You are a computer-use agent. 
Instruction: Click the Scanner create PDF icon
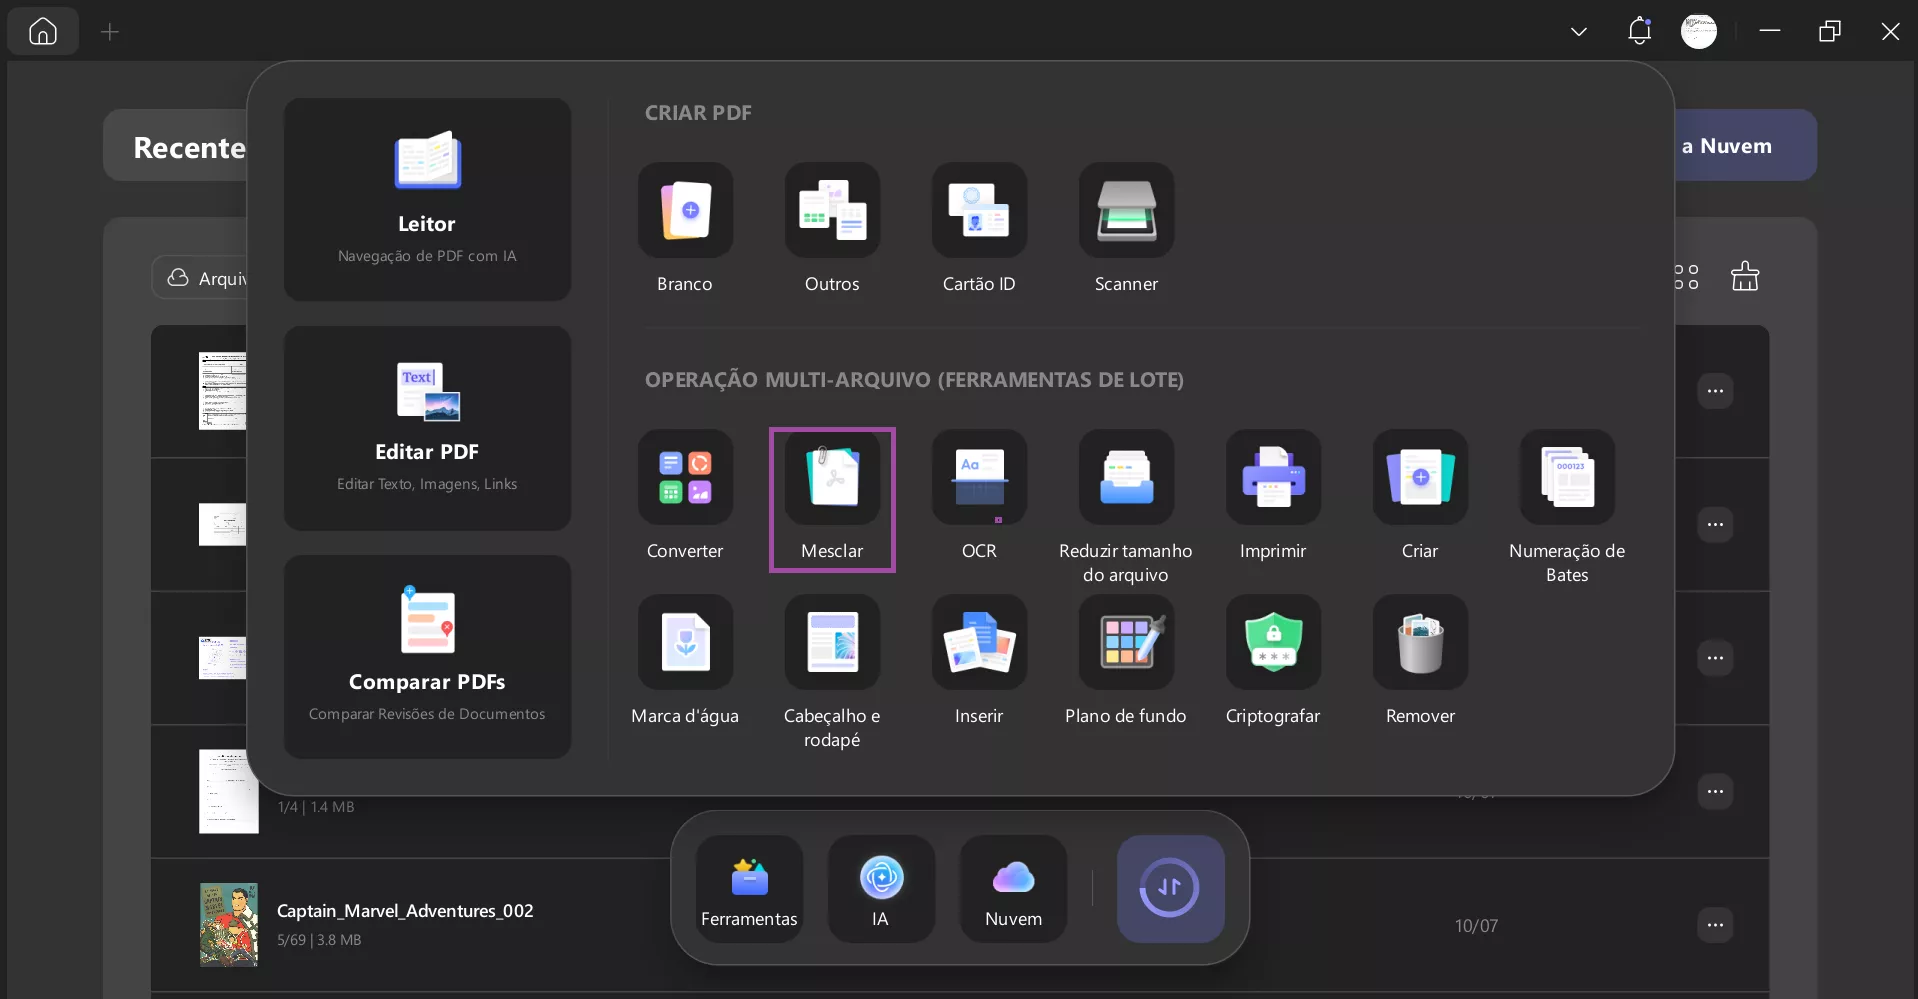click(x=1126, y=211)
